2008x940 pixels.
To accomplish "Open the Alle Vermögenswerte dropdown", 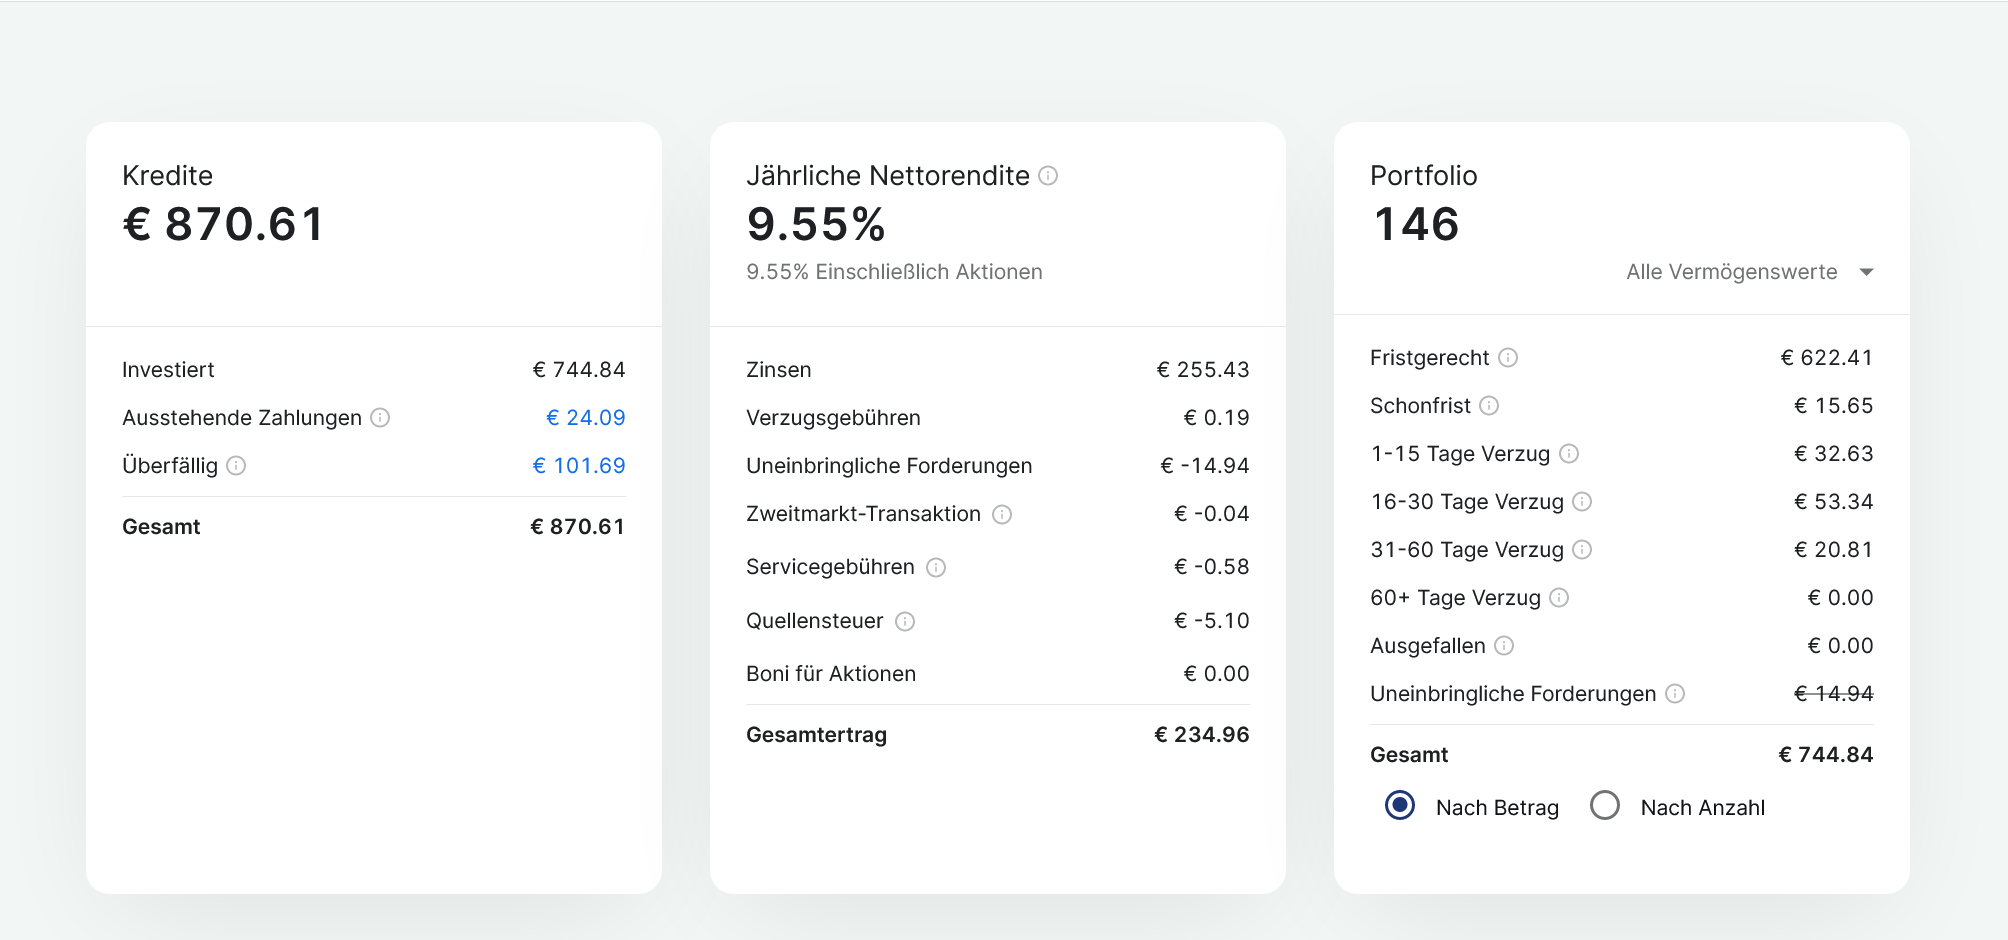I will click(1750, 272).
